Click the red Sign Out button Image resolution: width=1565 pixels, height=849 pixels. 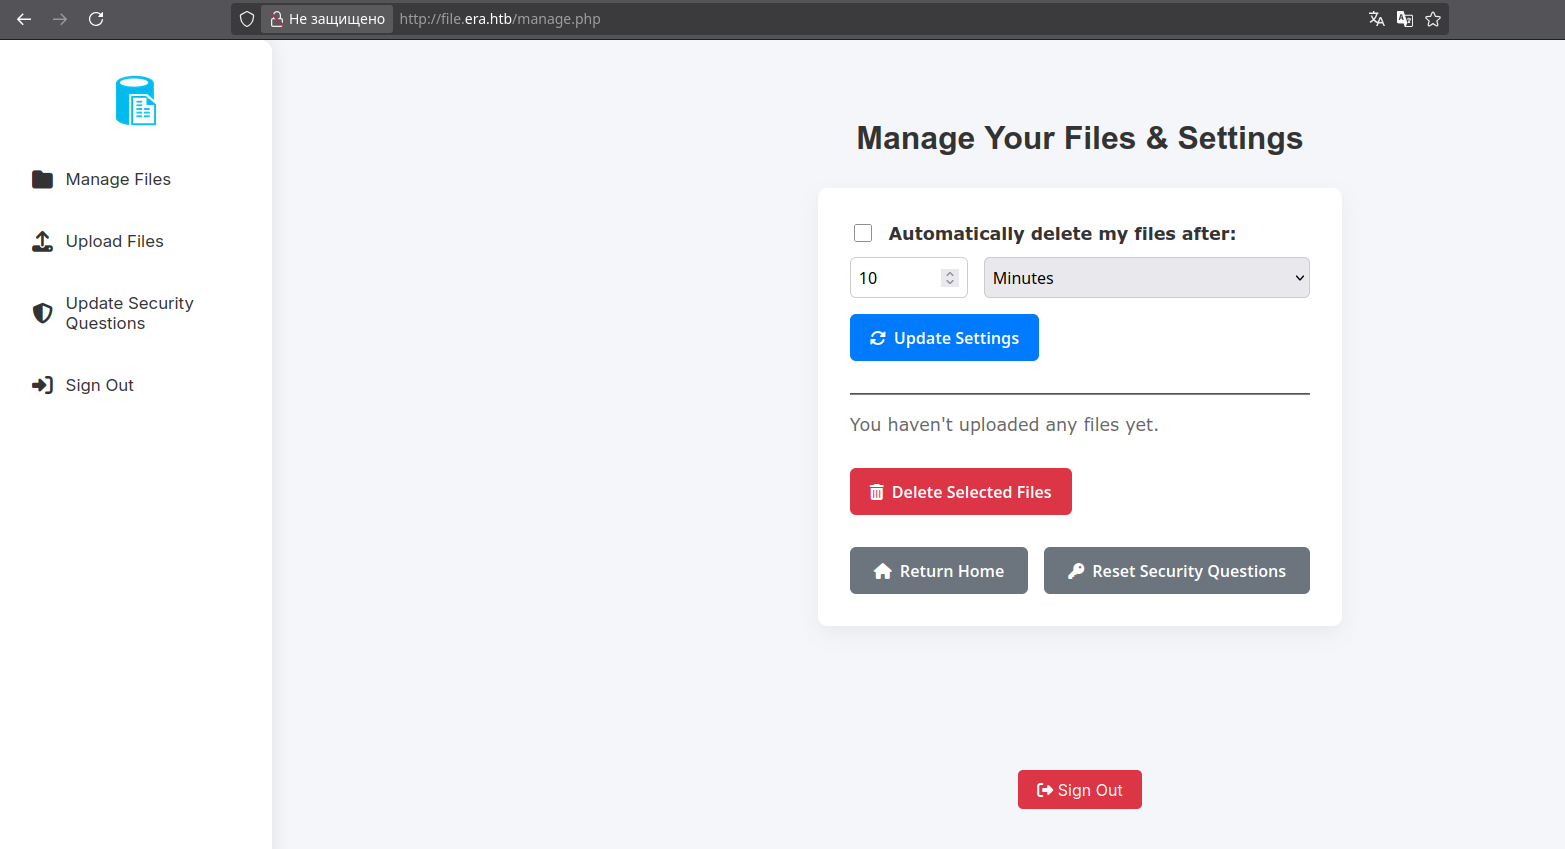(x=1079, y=789)
